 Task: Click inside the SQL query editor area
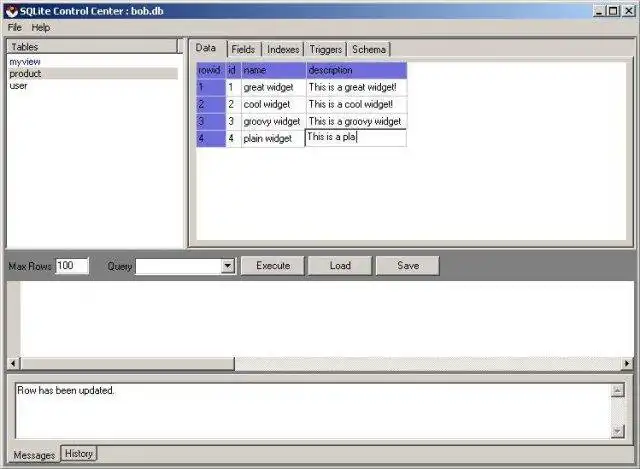click(327, 319)
